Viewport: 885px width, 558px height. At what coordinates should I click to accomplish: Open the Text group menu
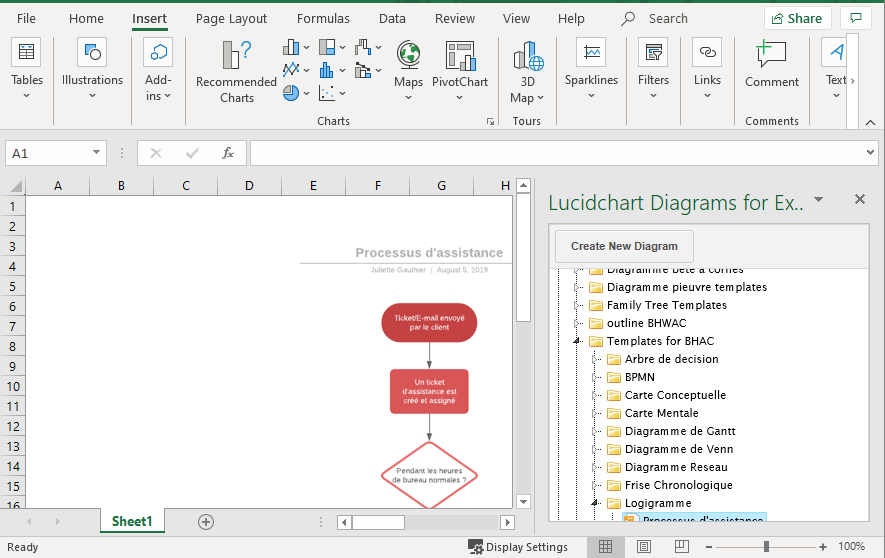pos(836,71)
